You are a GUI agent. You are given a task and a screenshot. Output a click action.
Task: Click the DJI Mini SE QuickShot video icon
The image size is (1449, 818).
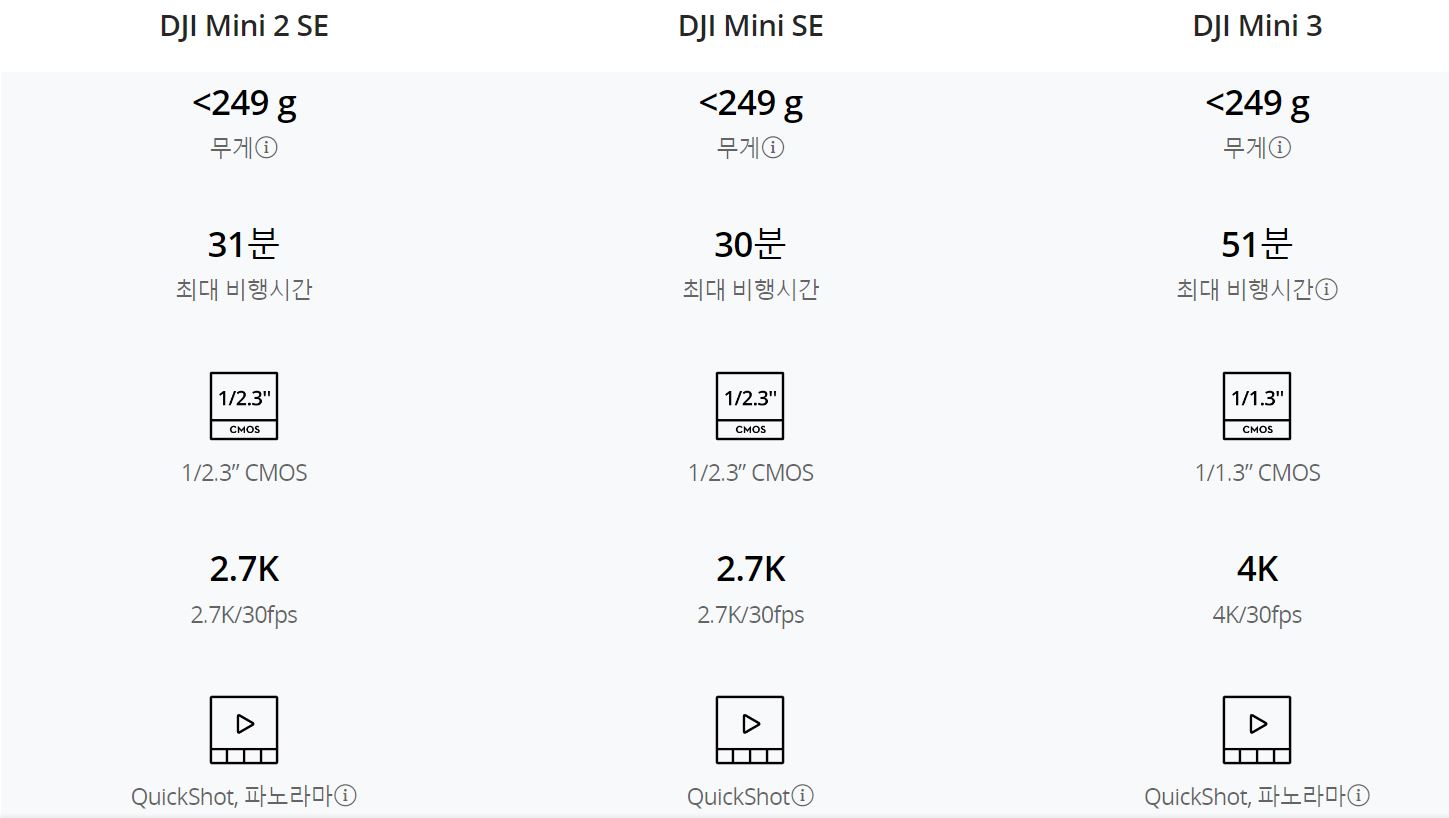coord(750,730)
